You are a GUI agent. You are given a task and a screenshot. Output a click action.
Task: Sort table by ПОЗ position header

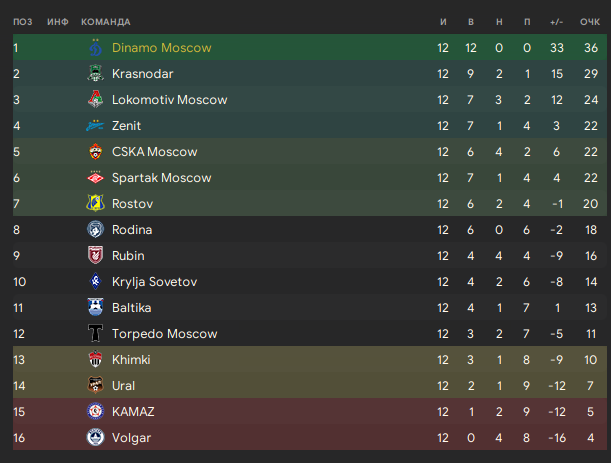point(23,22)
